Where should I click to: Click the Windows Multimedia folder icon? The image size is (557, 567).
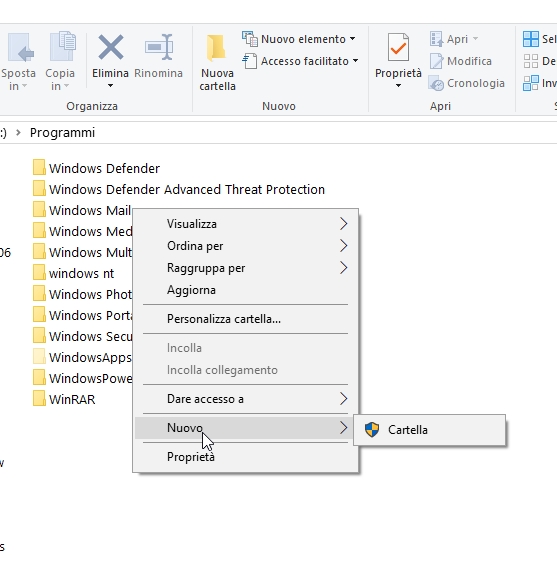tap(39, 252)
